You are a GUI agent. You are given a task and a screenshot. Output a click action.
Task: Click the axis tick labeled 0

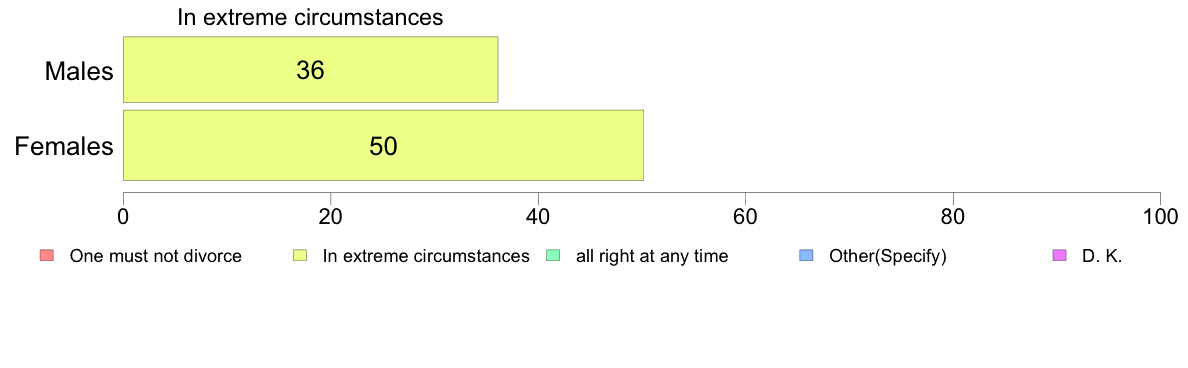pos(123,216)
